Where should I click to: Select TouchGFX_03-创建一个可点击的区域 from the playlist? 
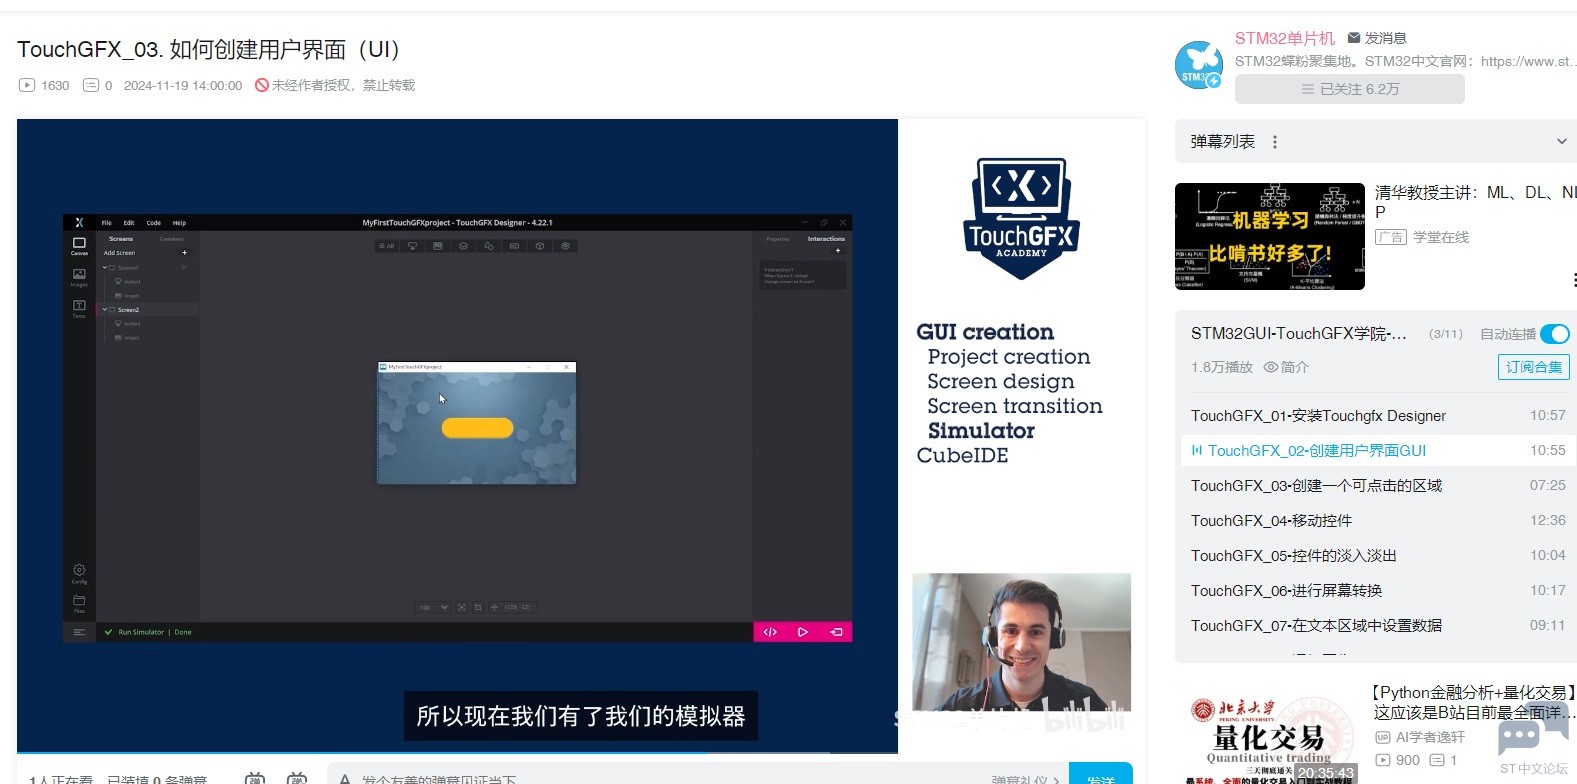1316,486
